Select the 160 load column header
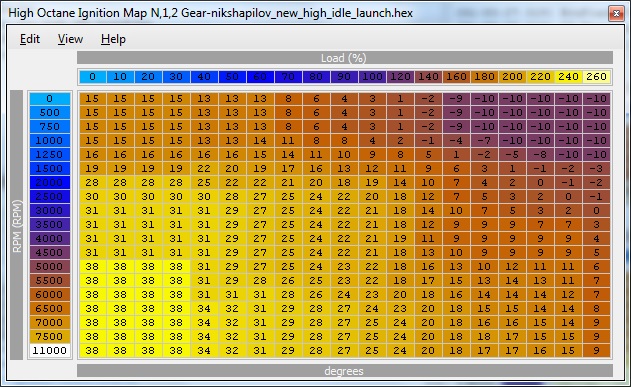 point(456,76)
